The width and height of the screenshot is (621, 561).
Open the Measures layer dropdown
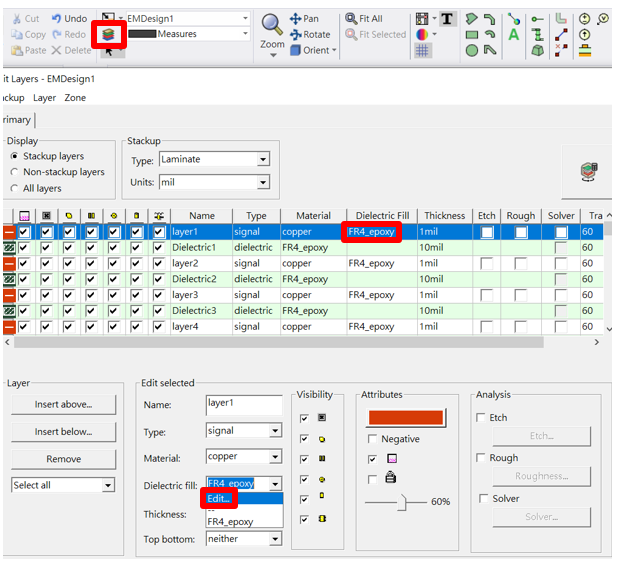coord(245,34)
